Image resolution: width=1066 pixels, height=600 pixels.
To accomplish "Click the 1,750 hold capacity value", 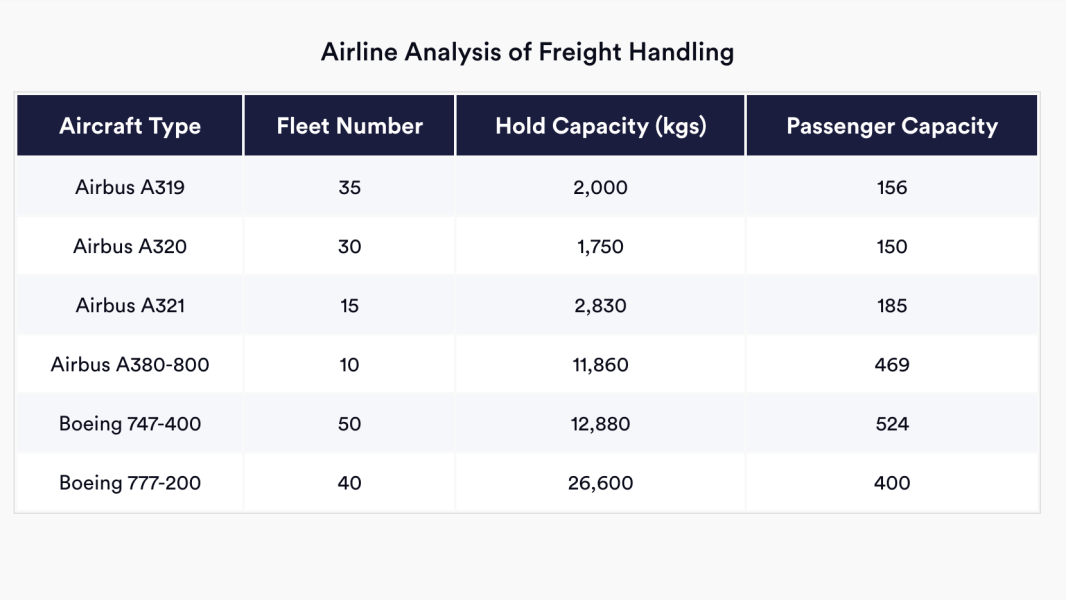I will click(601, 246).
